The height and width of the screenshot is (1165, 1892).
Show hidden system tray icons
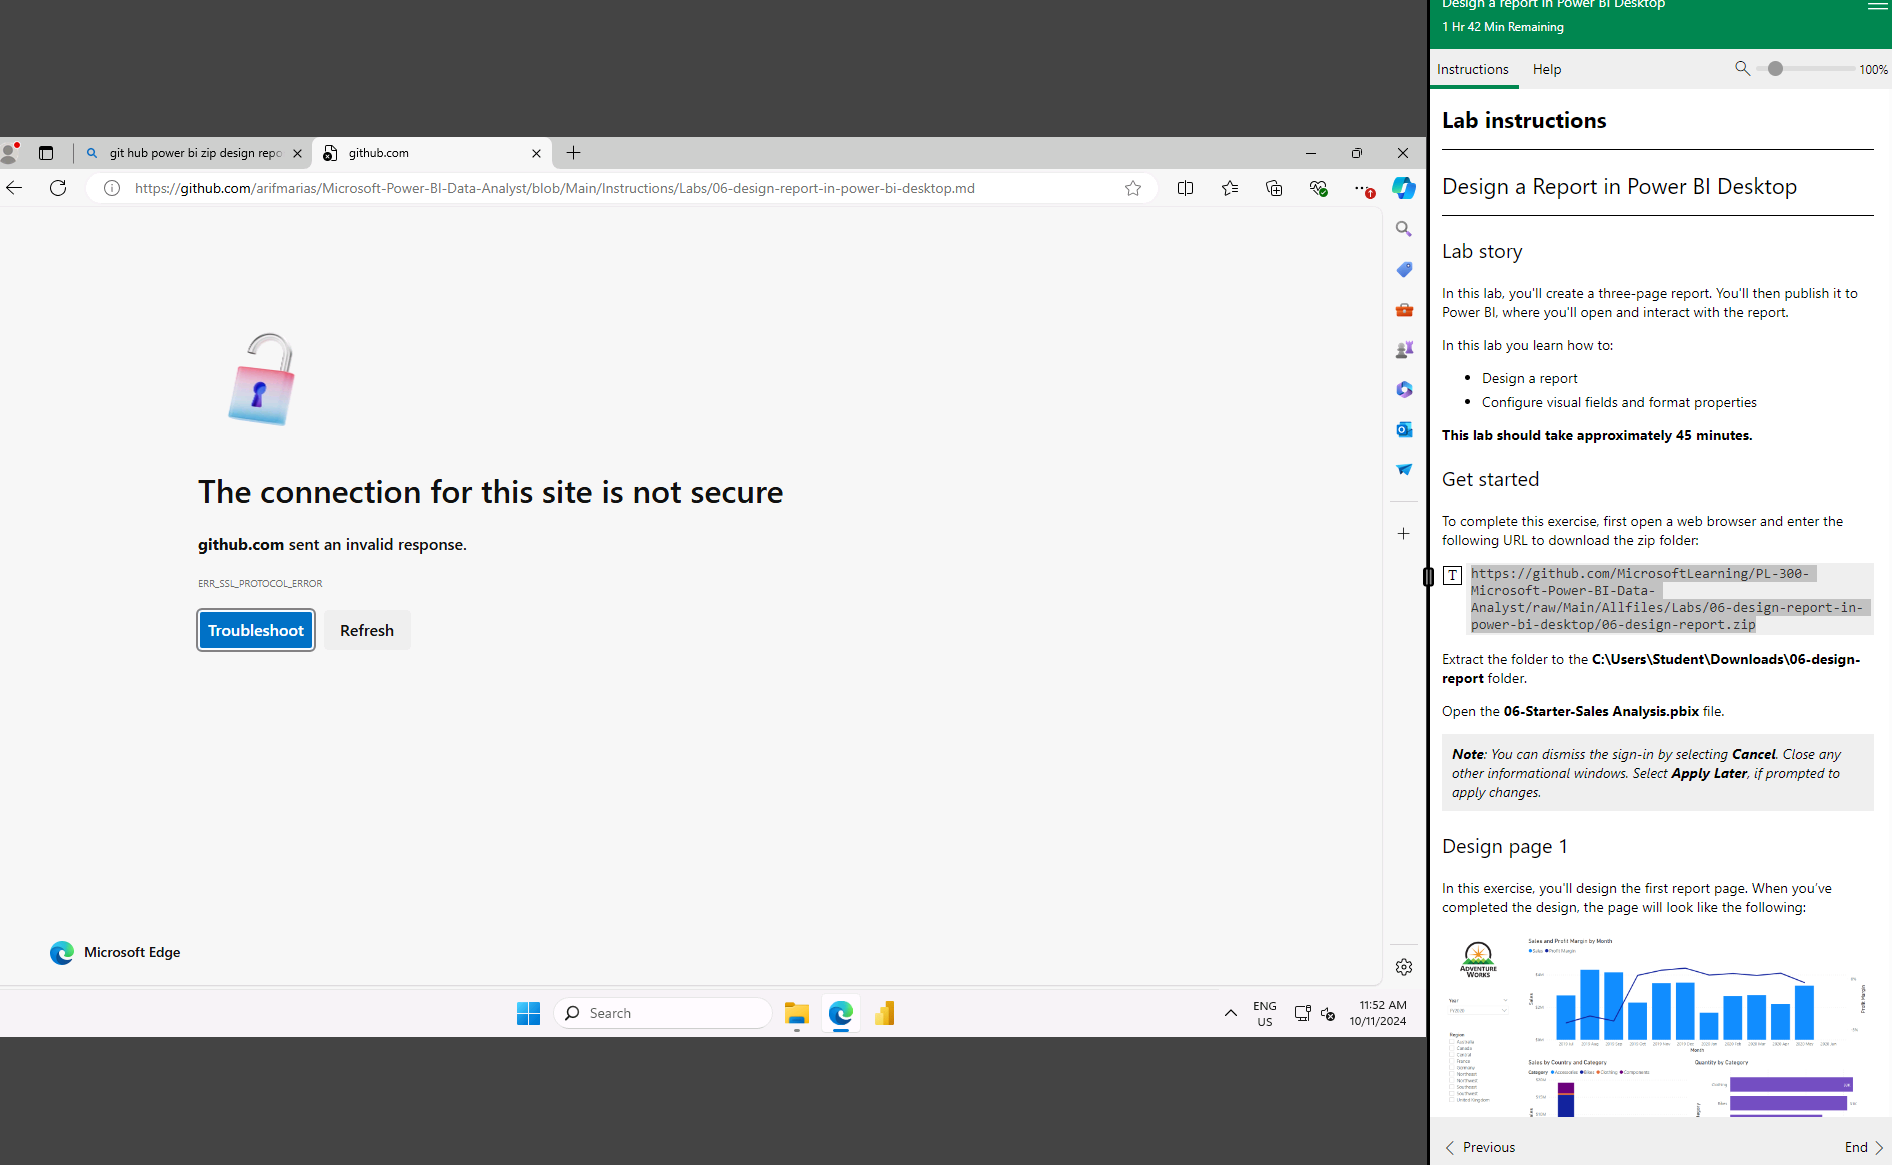(x=1231, y=1013)
